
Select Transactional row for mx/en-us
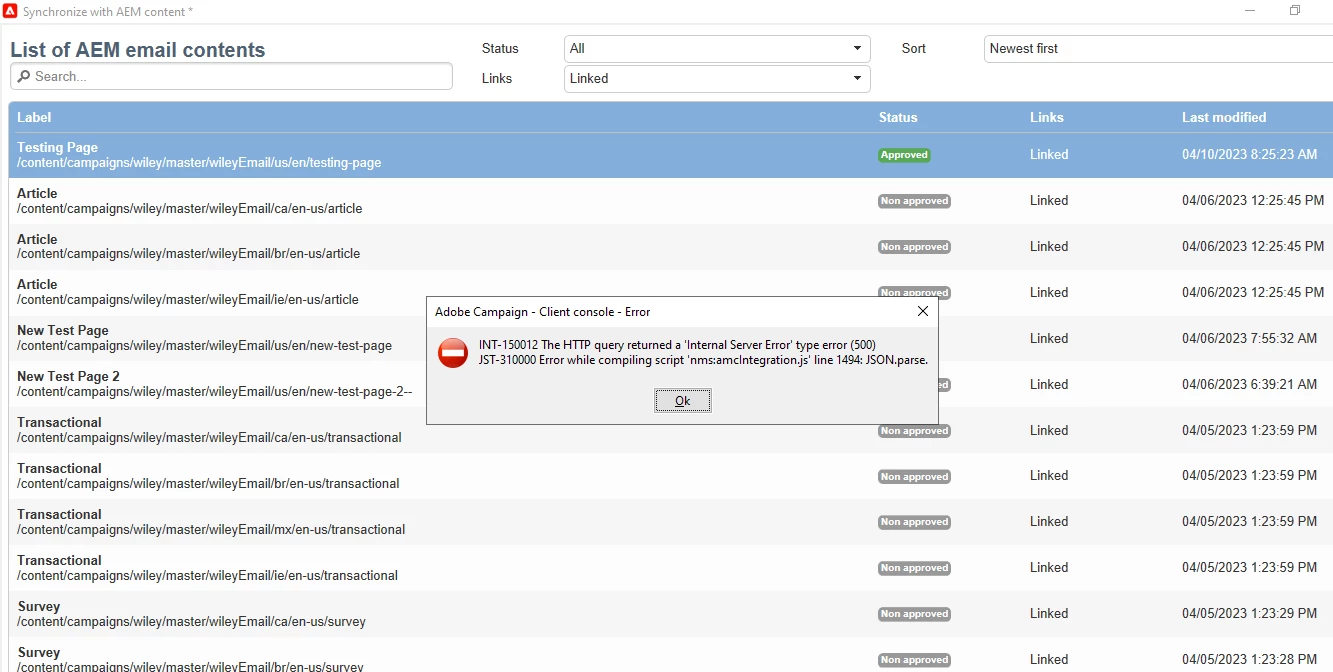(x=671, y=522)
